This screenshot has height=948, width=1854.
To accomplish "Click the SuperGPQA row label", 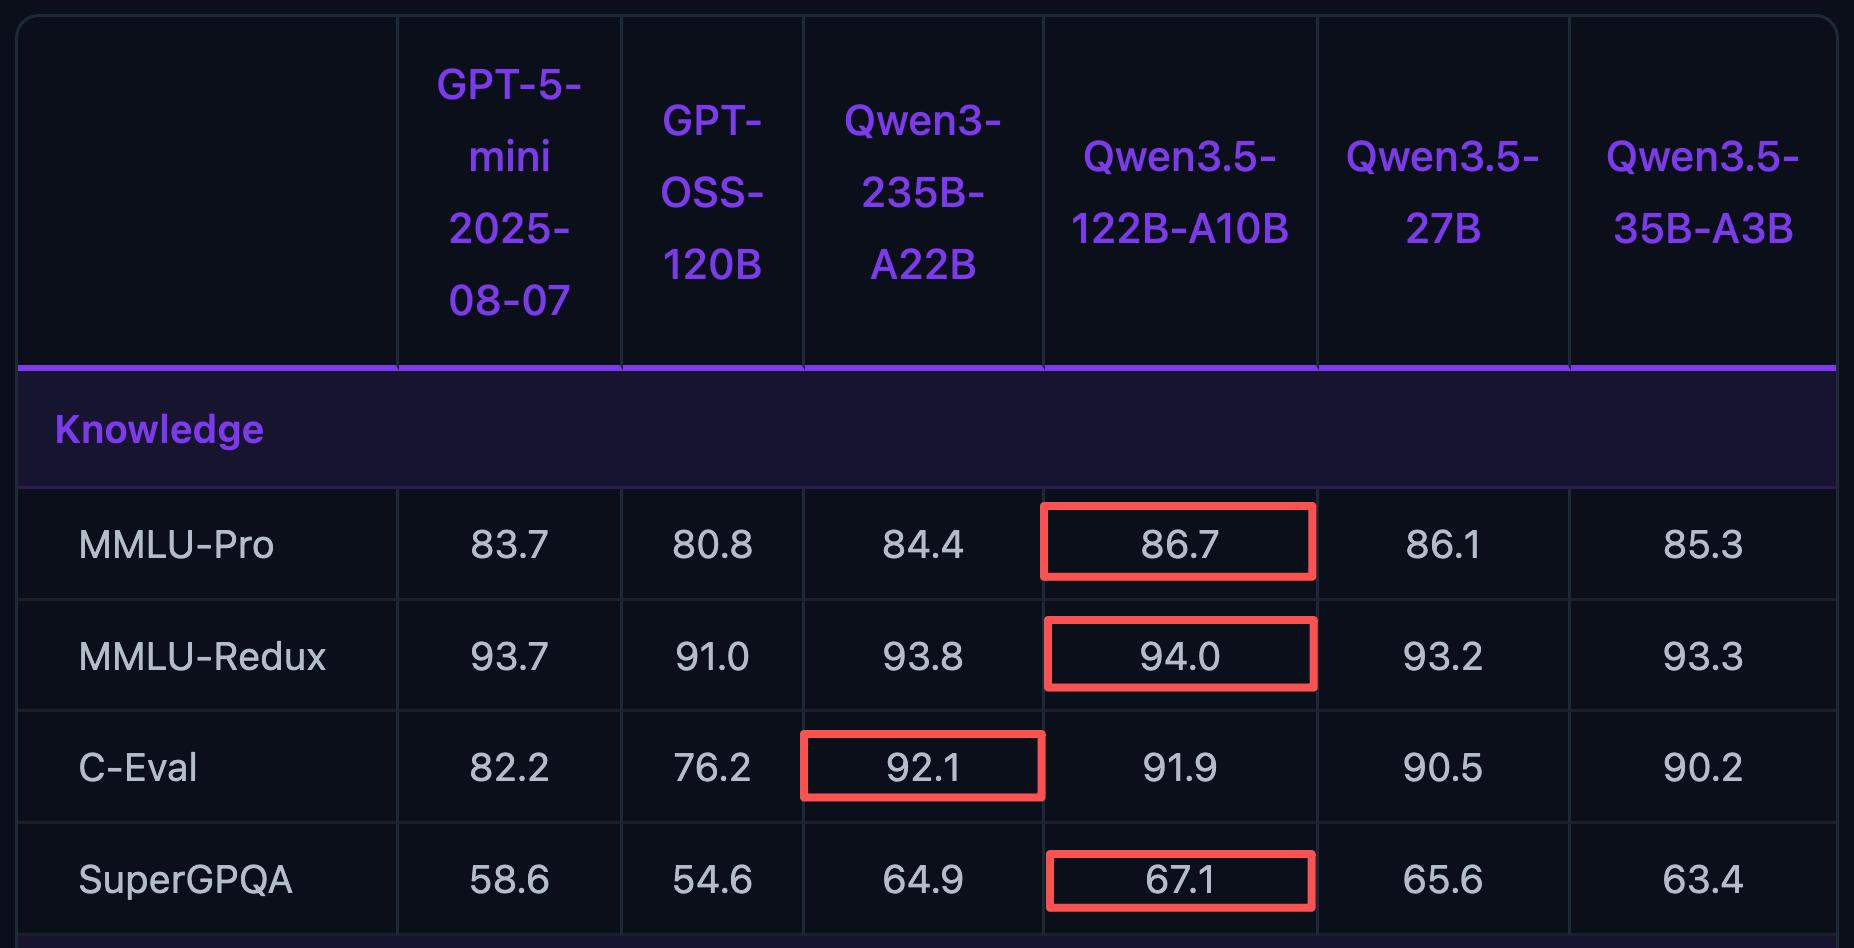I will [x=185, y=879].
